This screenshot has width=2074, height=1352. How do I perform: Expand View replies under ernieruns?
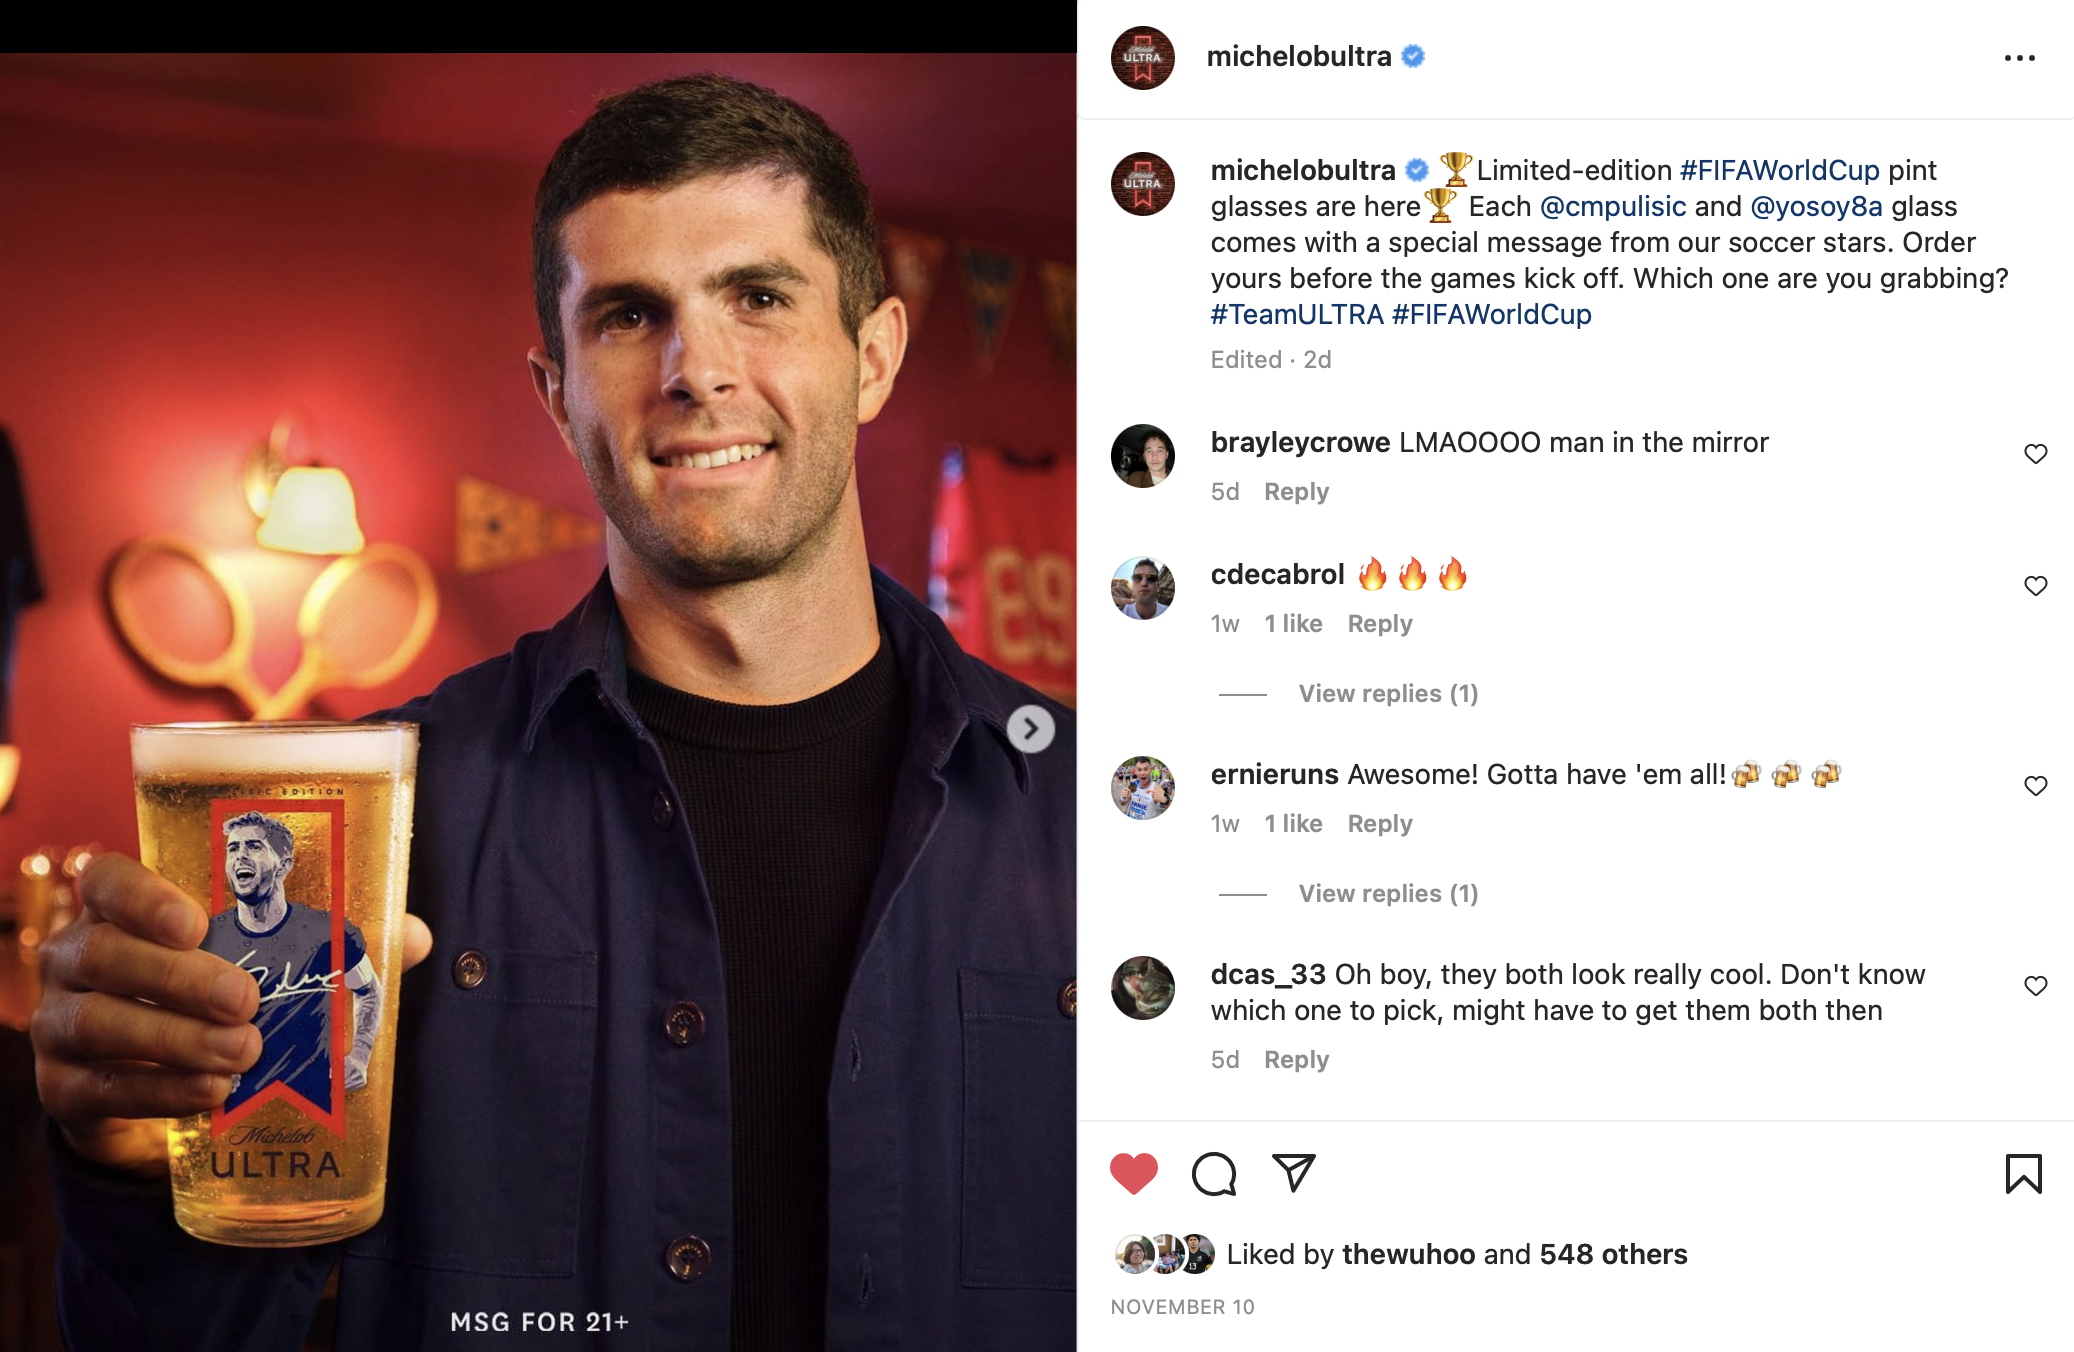click(1388, 894)
